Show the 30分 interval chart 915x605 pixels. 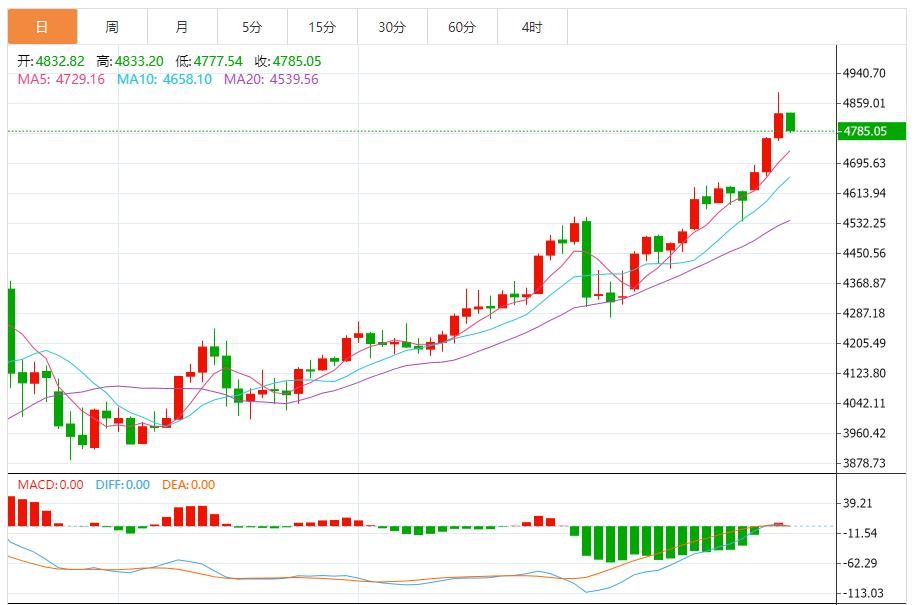[x=392, y=27]
